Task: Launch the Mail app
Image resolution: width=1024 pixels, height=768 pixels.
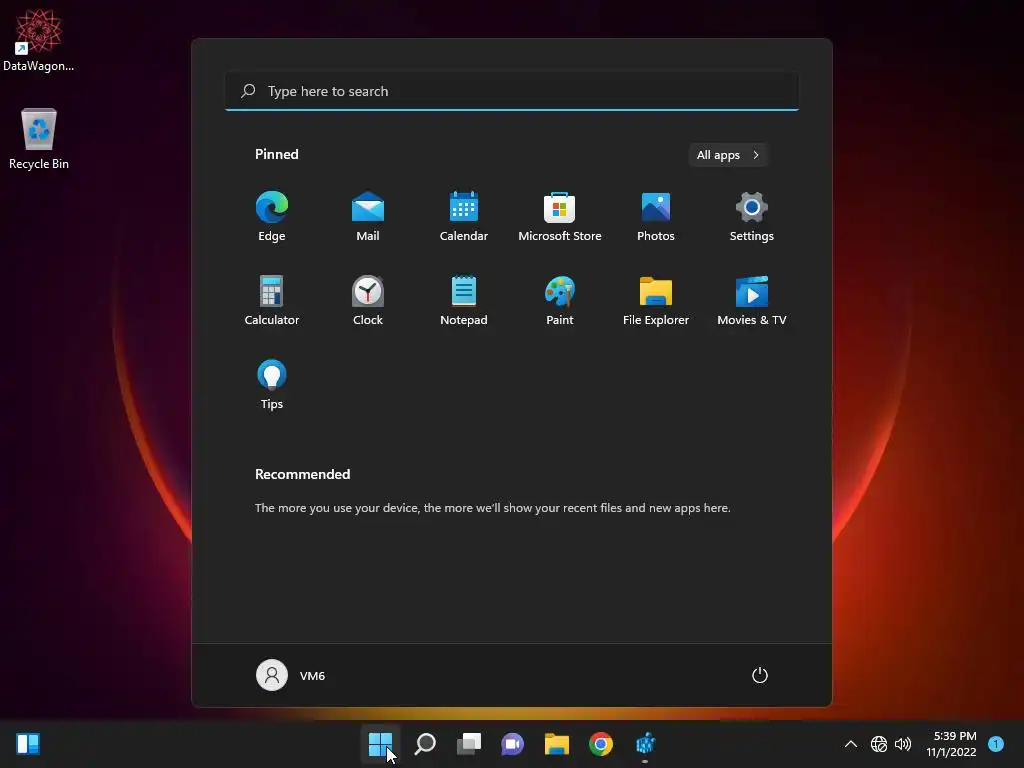Action: pos(368,217)
